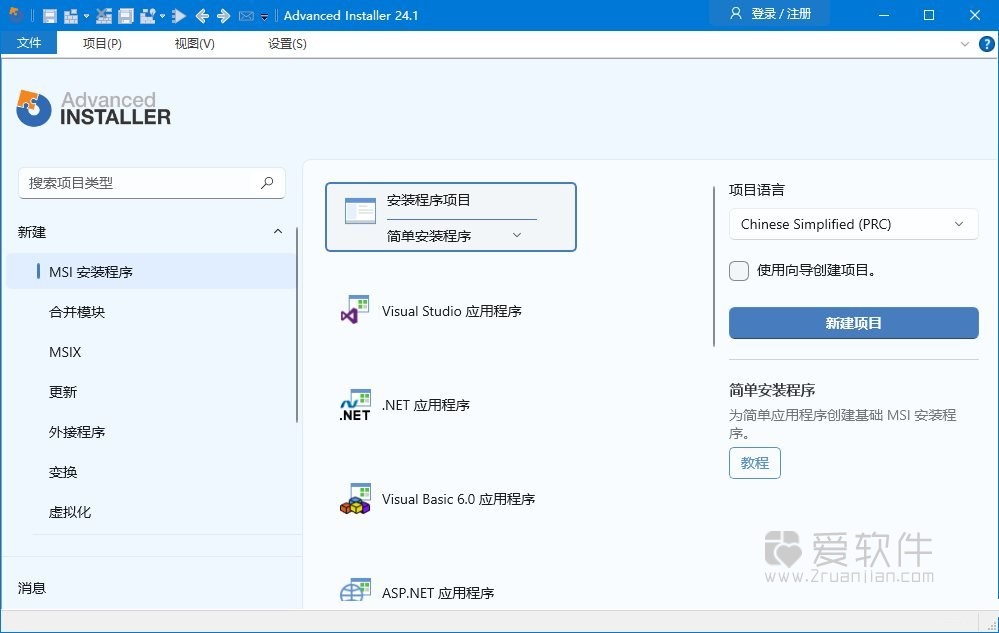The width and height of the screenshot is (999, 633).
Task: Click the 新建项目 button
Action: [x=854, y=323]
